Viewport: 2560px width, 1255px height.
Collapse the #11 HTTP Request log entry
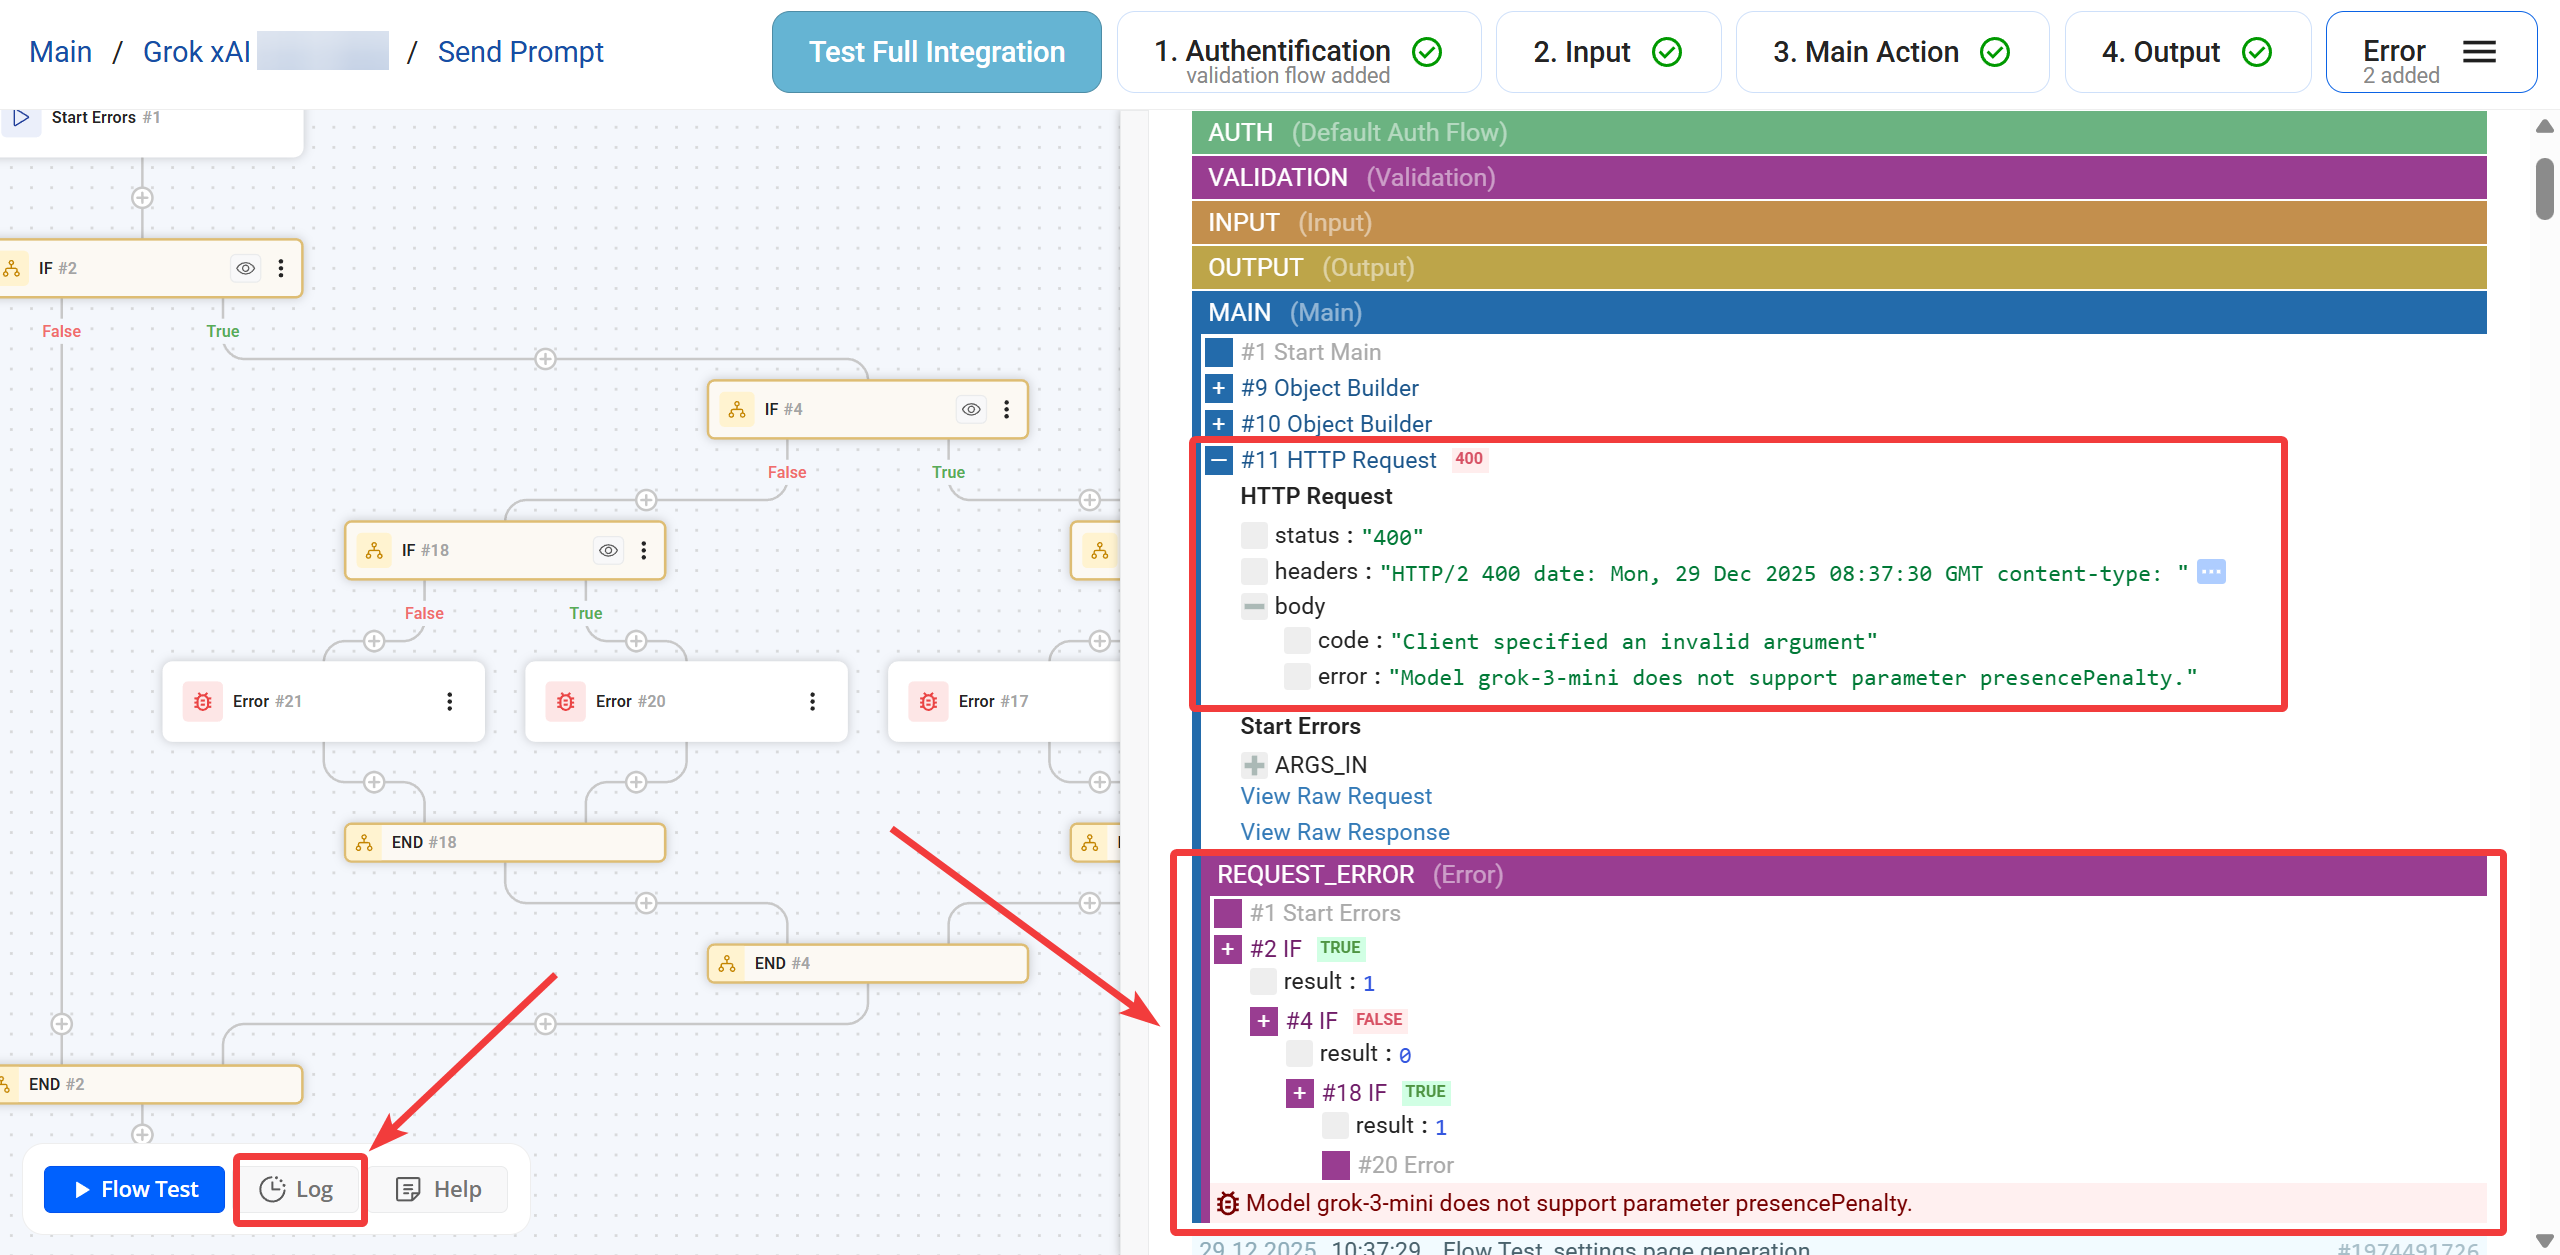point(1218,460)
